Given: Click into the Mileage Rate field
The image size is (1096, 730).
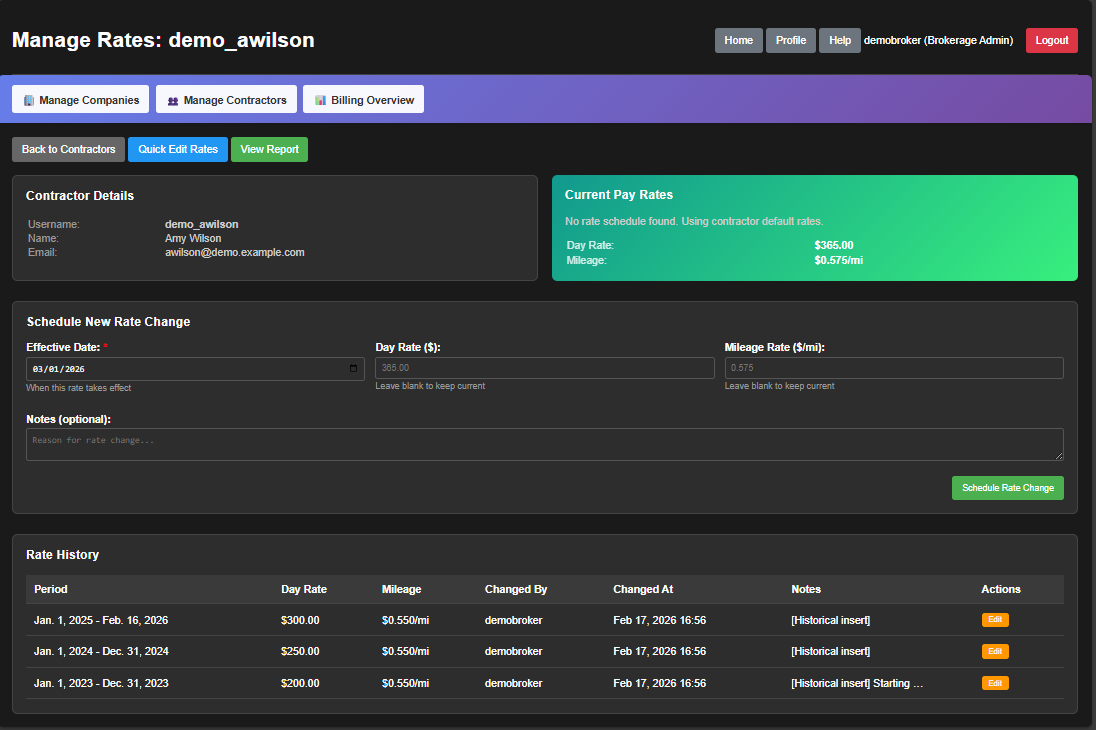Looking at the screenshot, I should click(x=893, y=369).
